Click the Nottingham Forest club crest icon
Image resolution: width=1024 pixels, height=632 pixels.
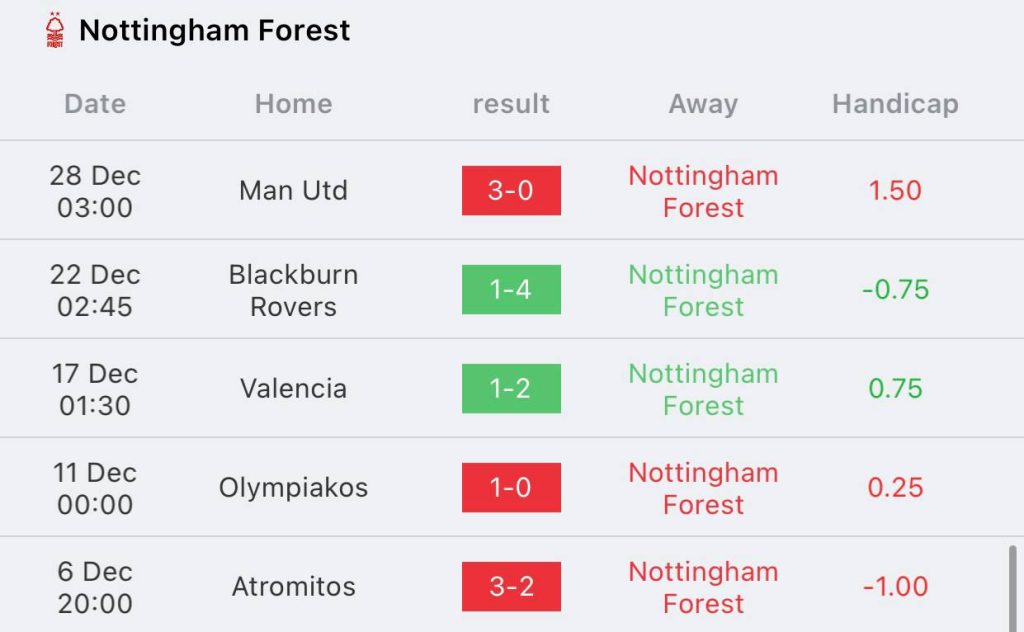click(x=55, y=31)
